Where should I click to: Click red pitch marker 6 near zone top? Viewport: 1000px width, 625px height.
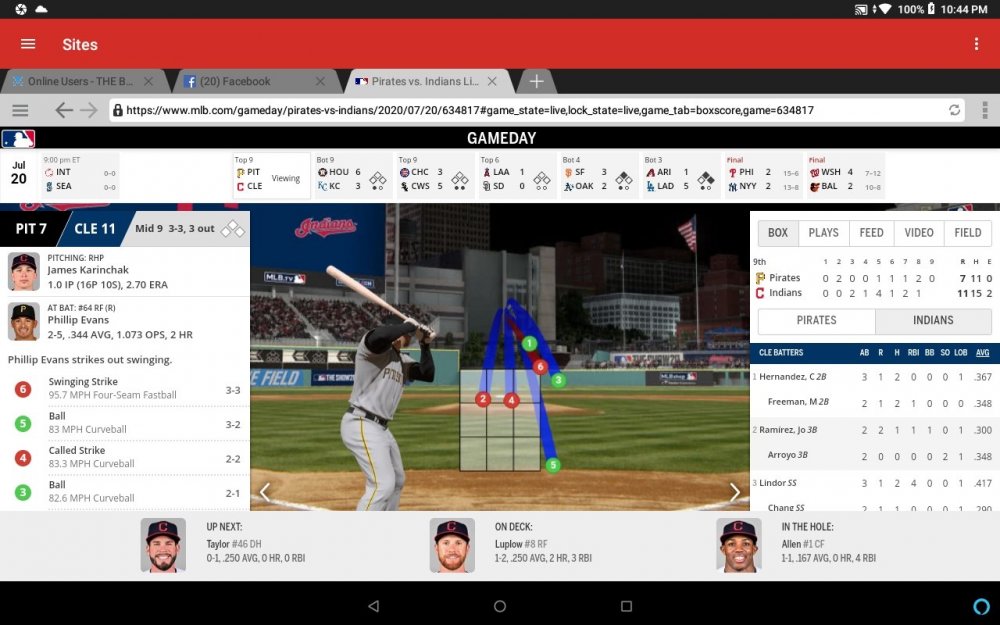click(x=540, y=366)
